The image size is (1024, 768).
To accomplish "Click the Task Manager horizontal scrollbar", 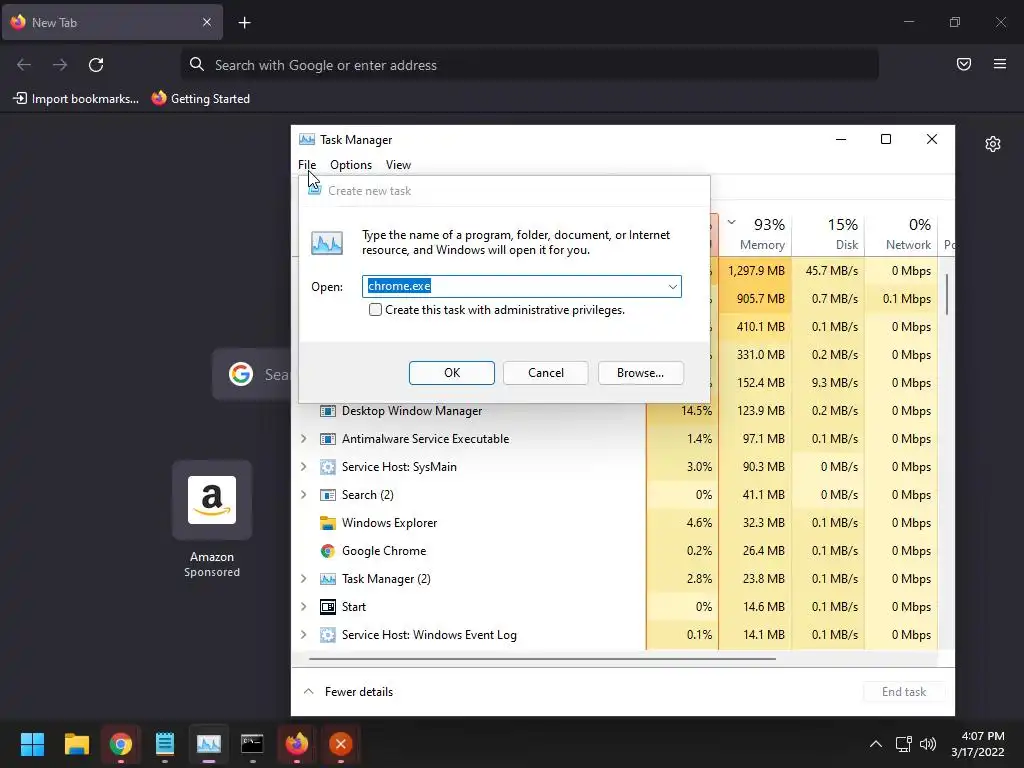I will pos(542,659).
